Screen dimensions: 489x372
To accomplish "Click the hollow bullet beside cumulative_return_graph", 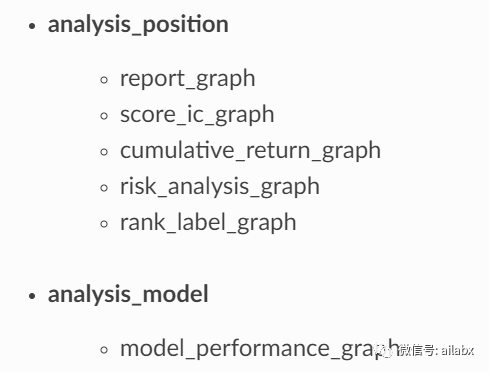I will pyautogui.click(x=104, y=152).
